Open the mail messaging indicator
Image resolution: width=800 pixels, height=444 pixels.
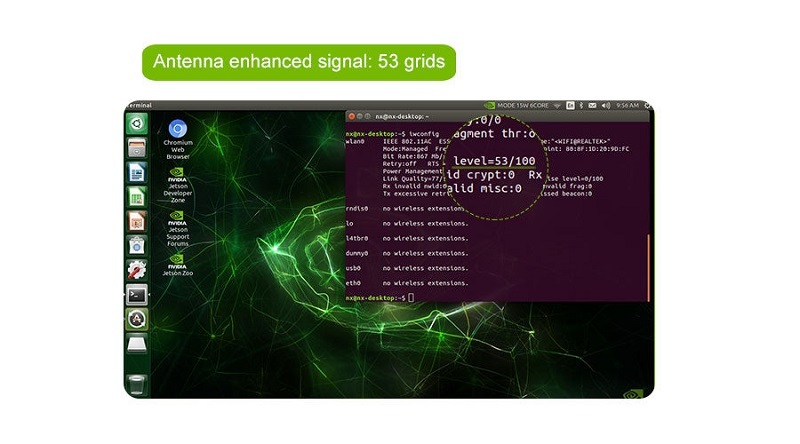click(x=592, y=106)
